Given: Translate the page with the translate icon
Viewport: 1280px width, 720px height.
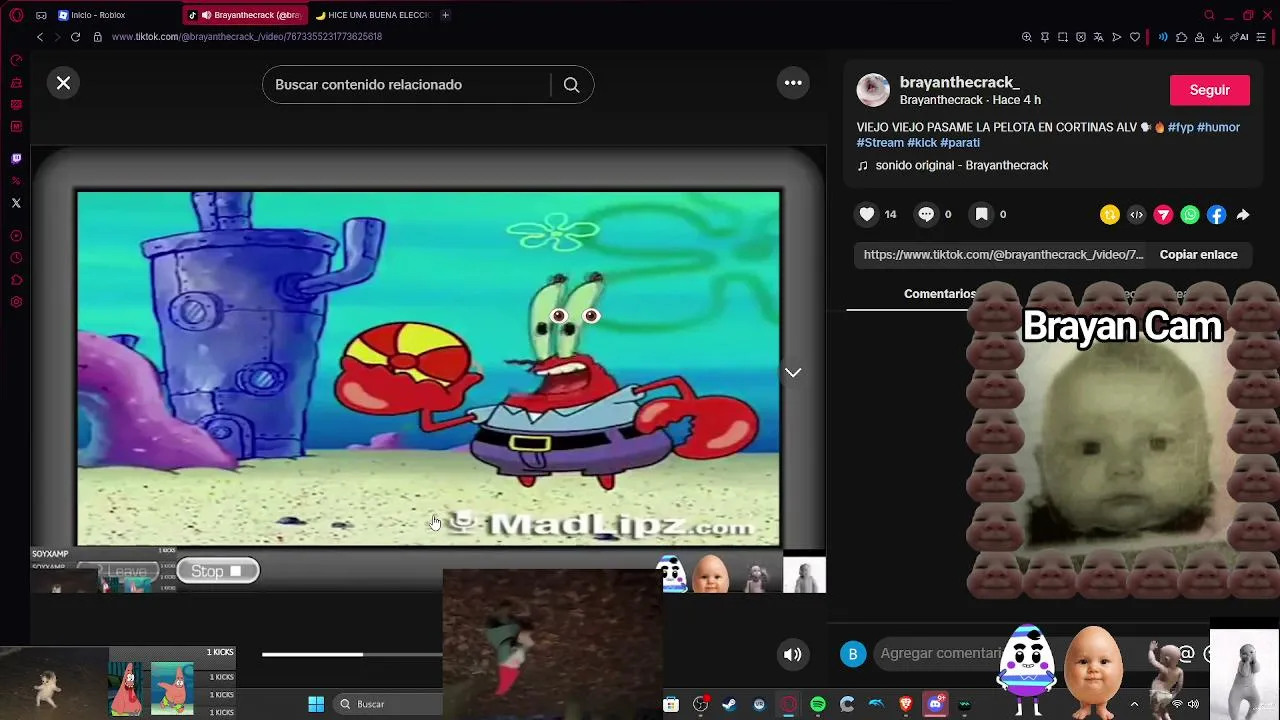Looking at the screenshot, I should (1099, 37).
